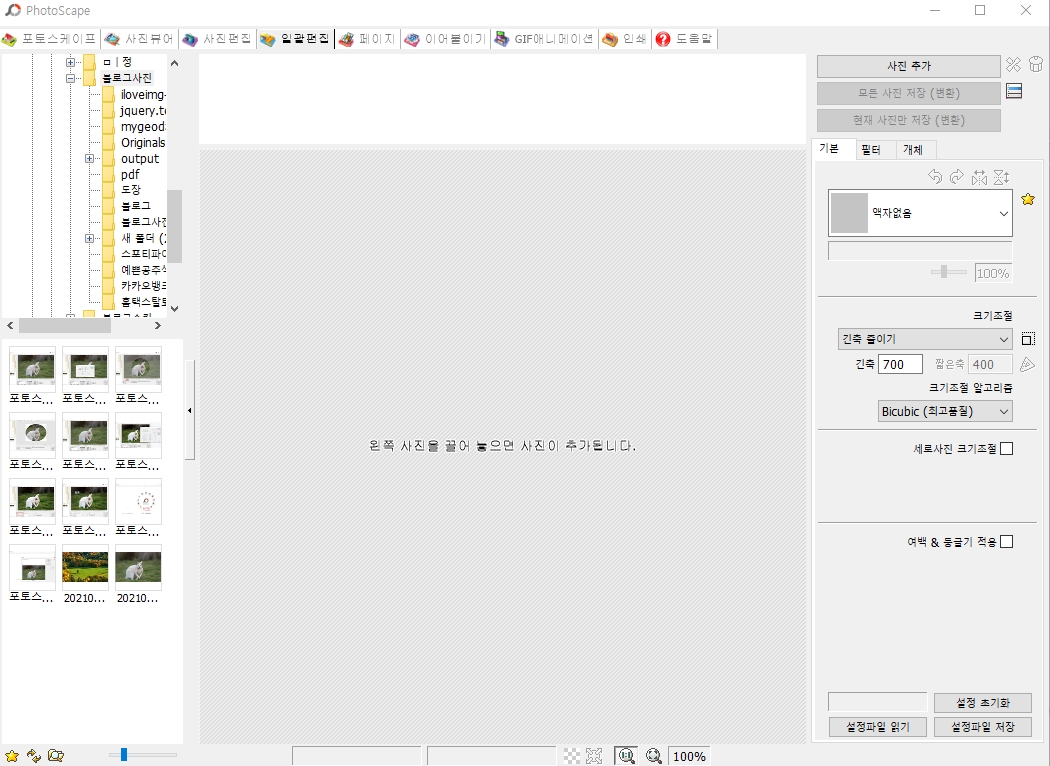
Task: Click the undo arrow icon
Action: [x=936, y=176]
